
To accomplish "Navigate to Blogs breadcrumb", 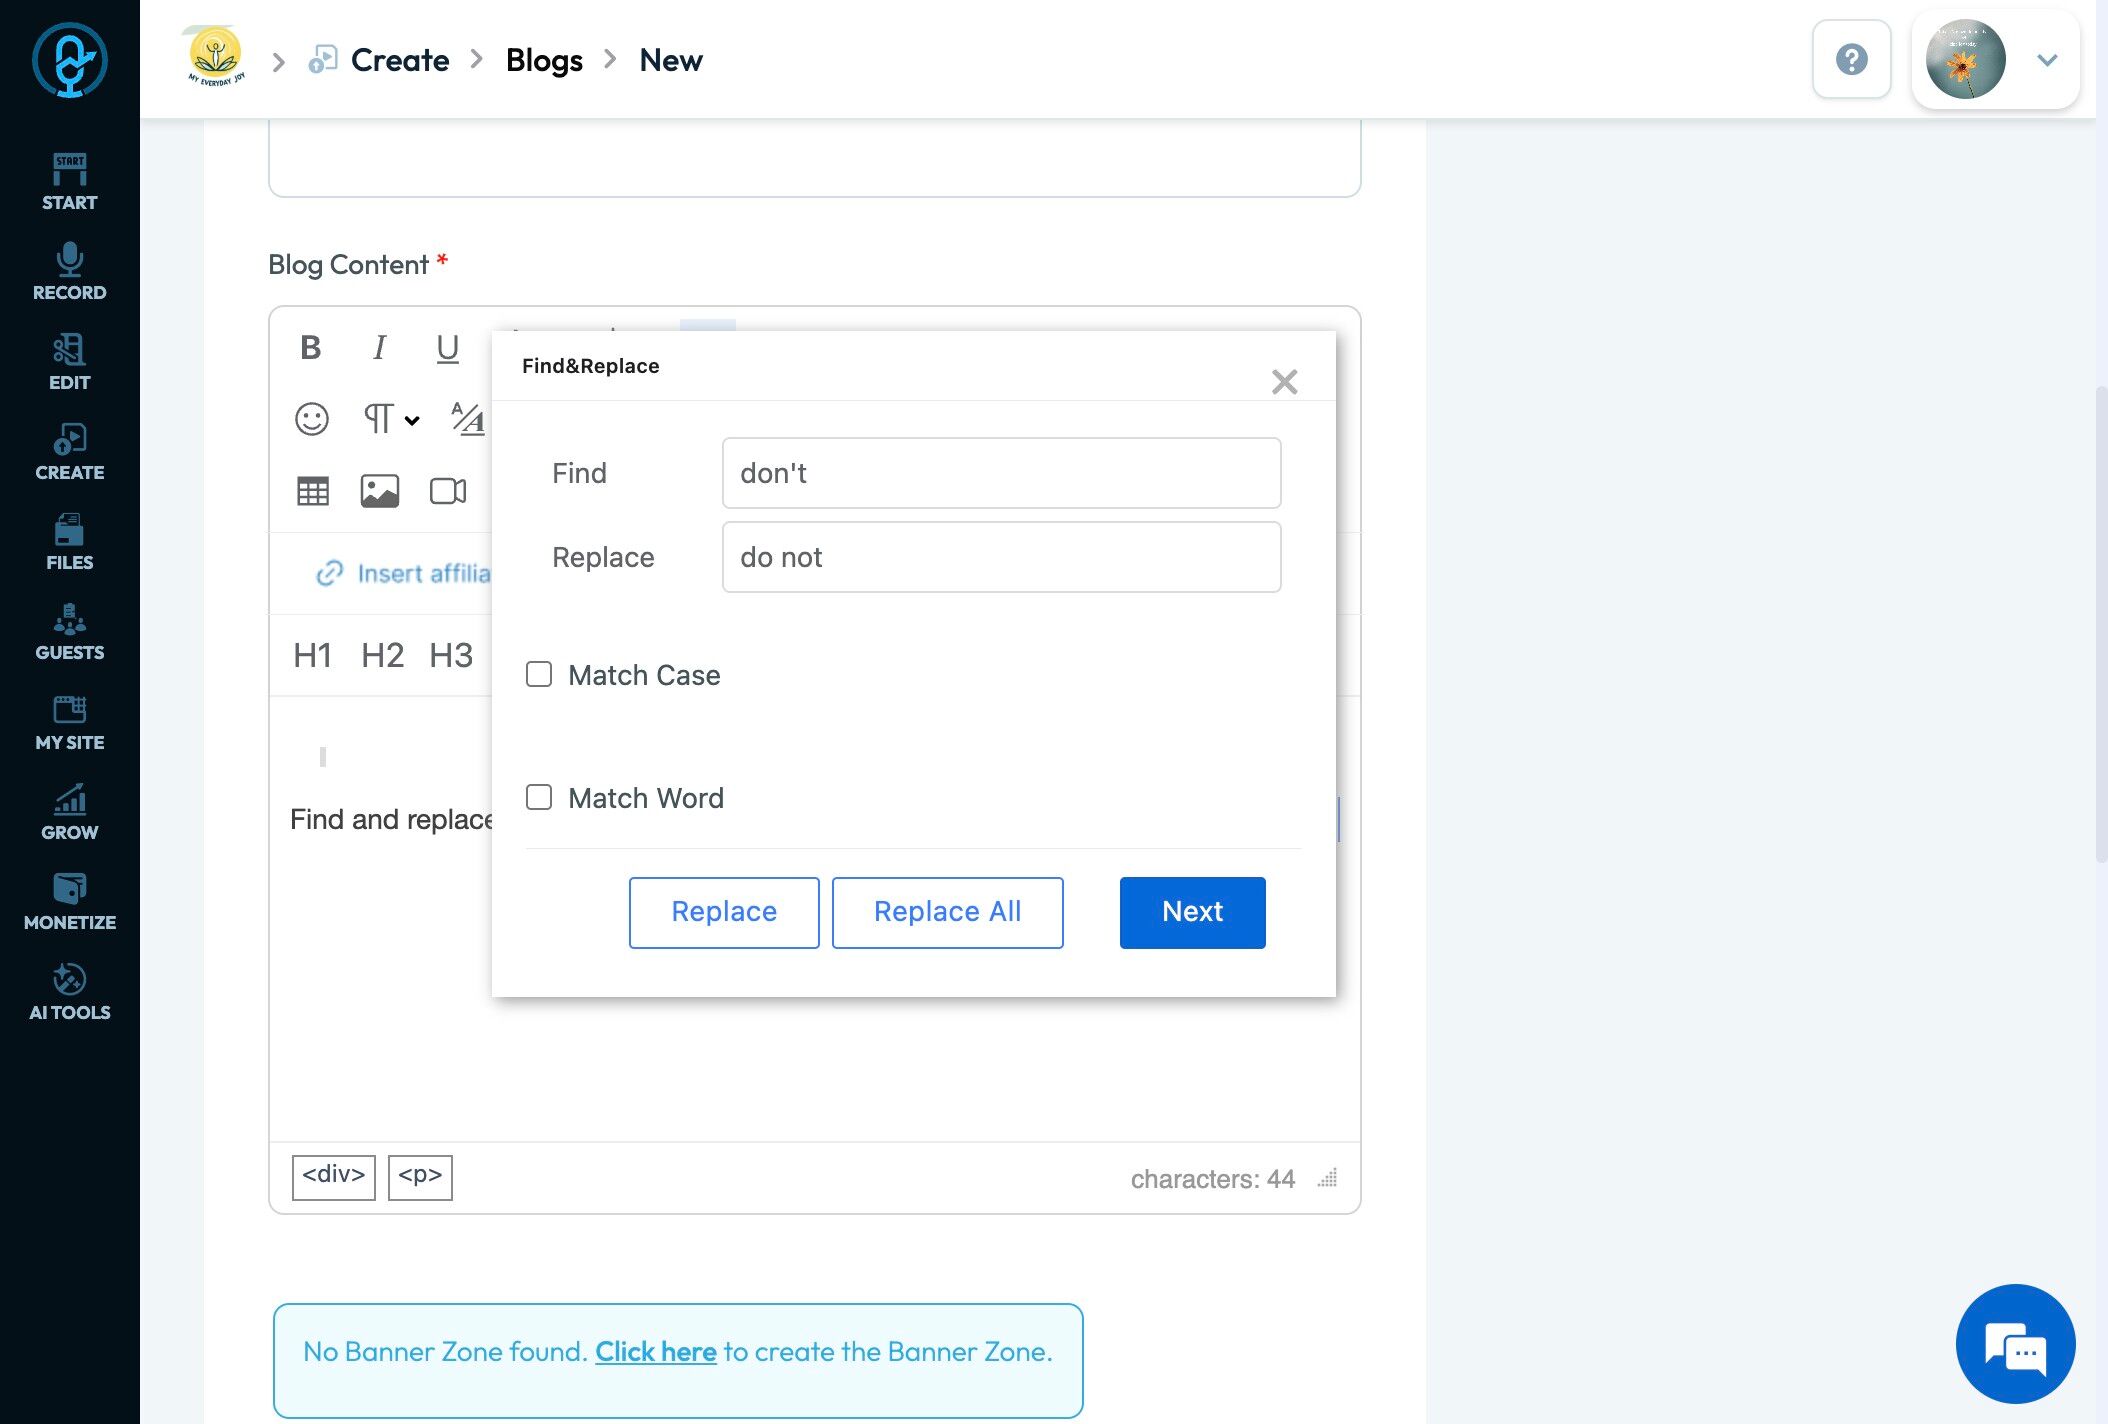I will pyautogui.click(x=544, y=60).
